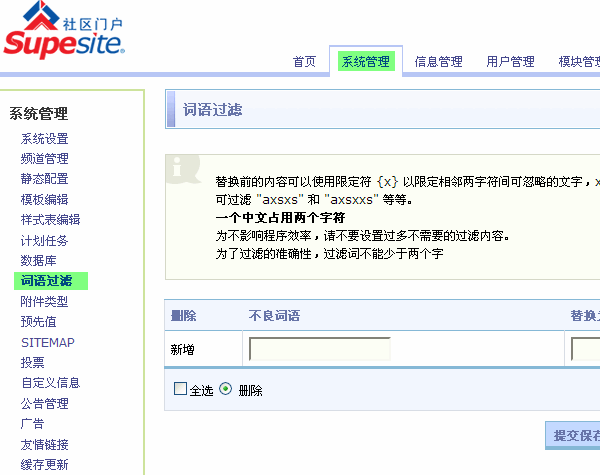600x475 pixels.
Task: Click the SITEMAP sidebar link
Action: [x=48, y=342]
